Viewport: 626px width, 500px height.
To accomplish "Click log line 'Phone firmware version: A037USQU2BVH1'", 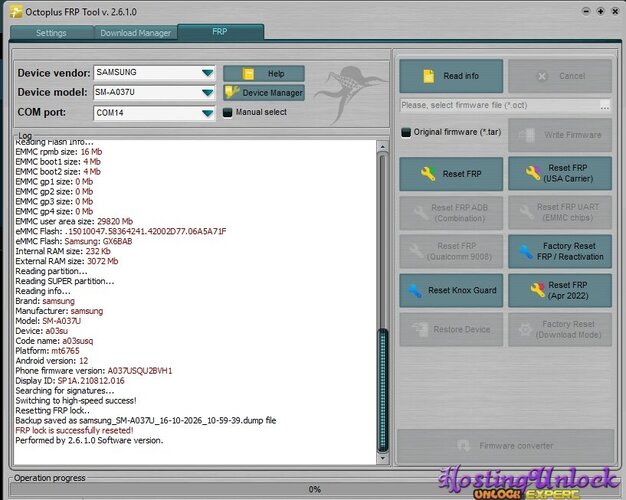I will (94, 371).
